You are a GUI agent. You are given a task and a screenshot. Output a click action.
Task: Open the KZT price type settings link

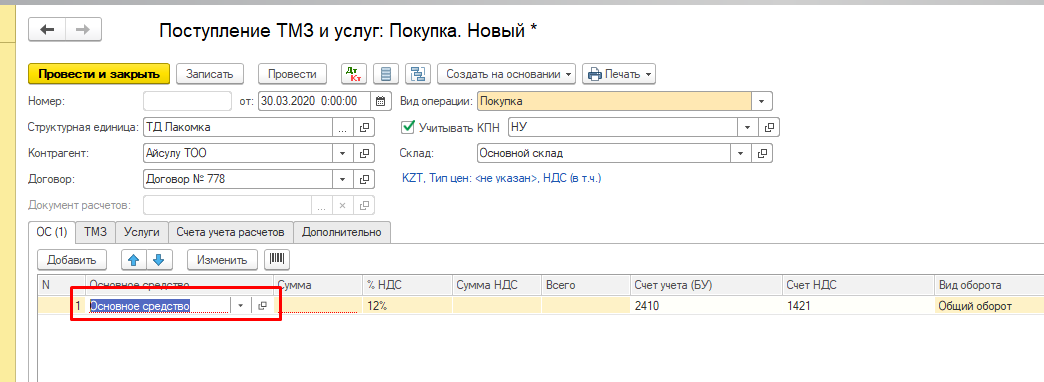pos(501,178)
